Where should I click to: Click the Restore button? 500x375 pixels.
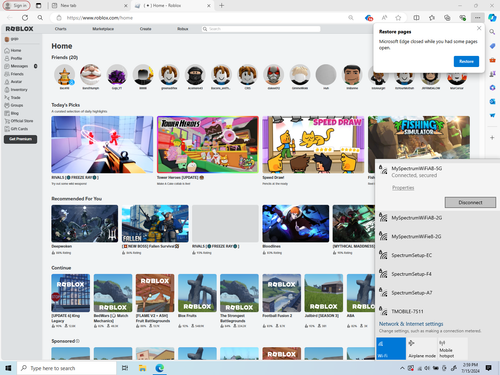click(466, 61)
